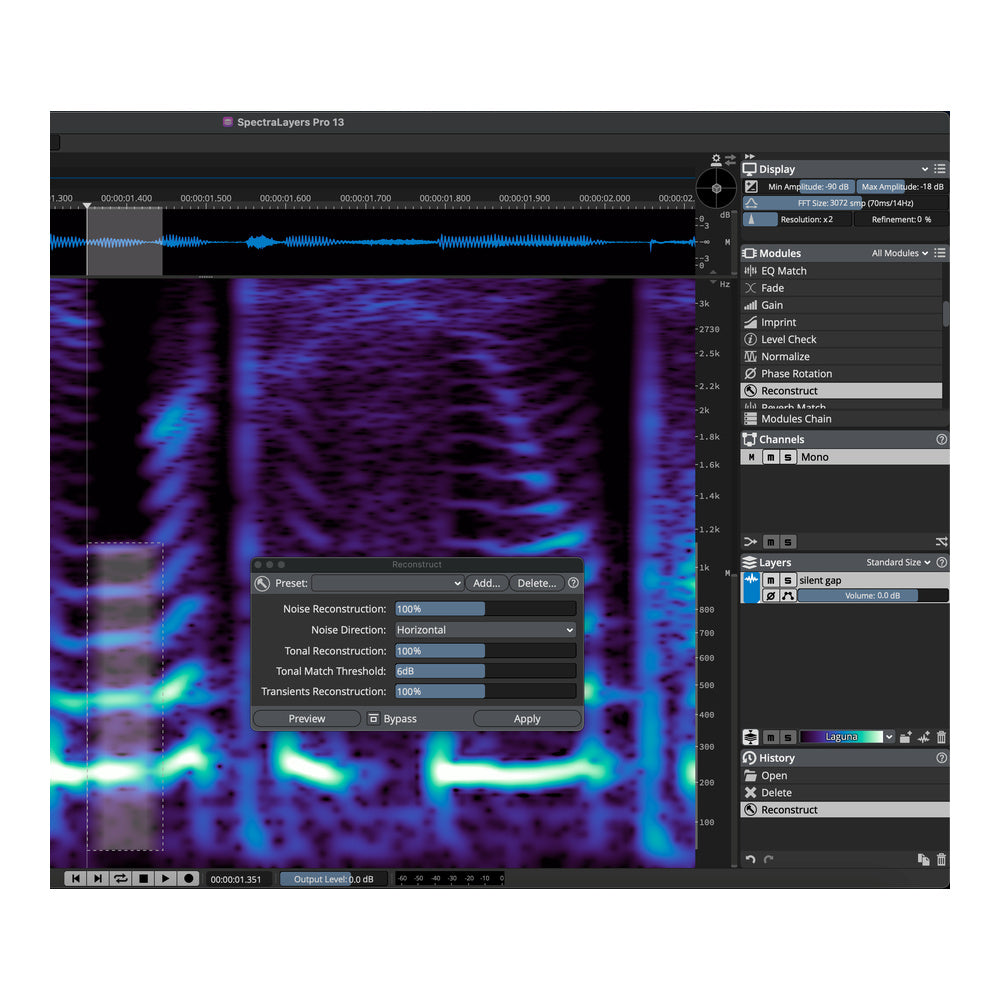
Task: Mute the silent gap layer
Action: 770,580
